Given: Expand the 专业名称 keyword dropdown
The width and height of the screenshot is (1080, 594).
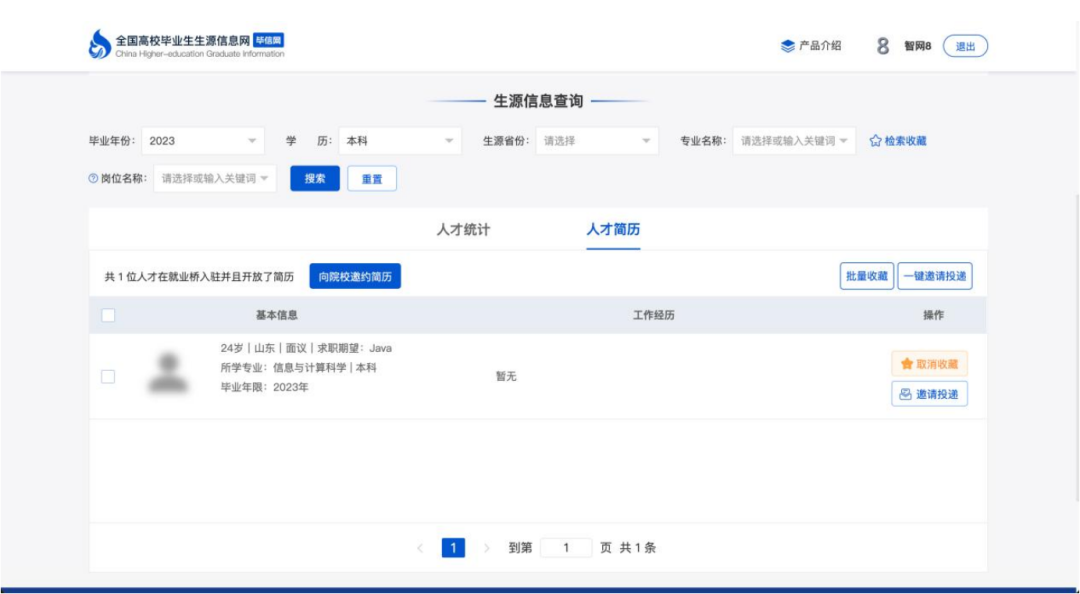Looking at the screenshot, I should 794,141.
